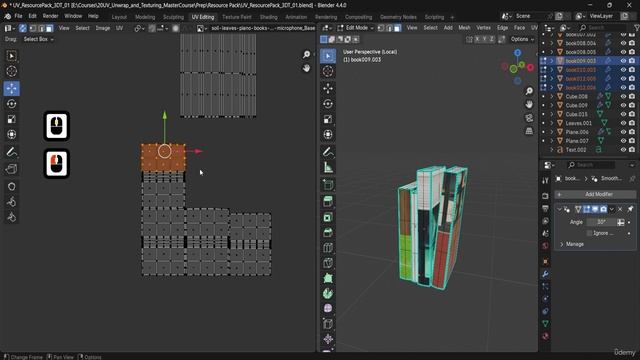Select the Move tool in UV editor

coord(11,88)
